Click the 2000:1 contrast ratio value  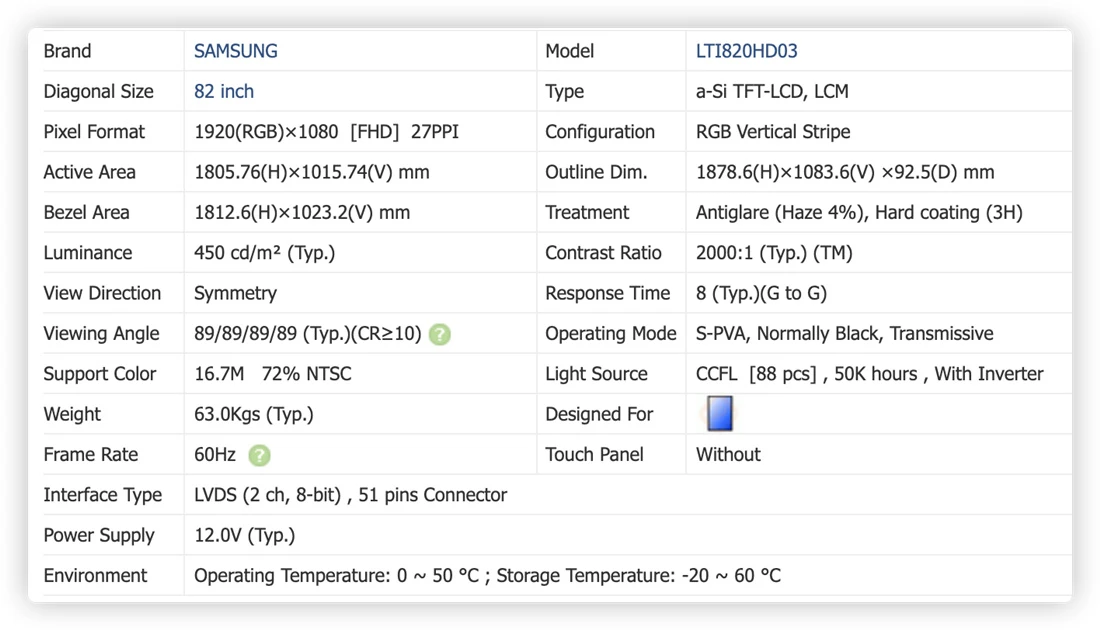click(x=774, y=253)
